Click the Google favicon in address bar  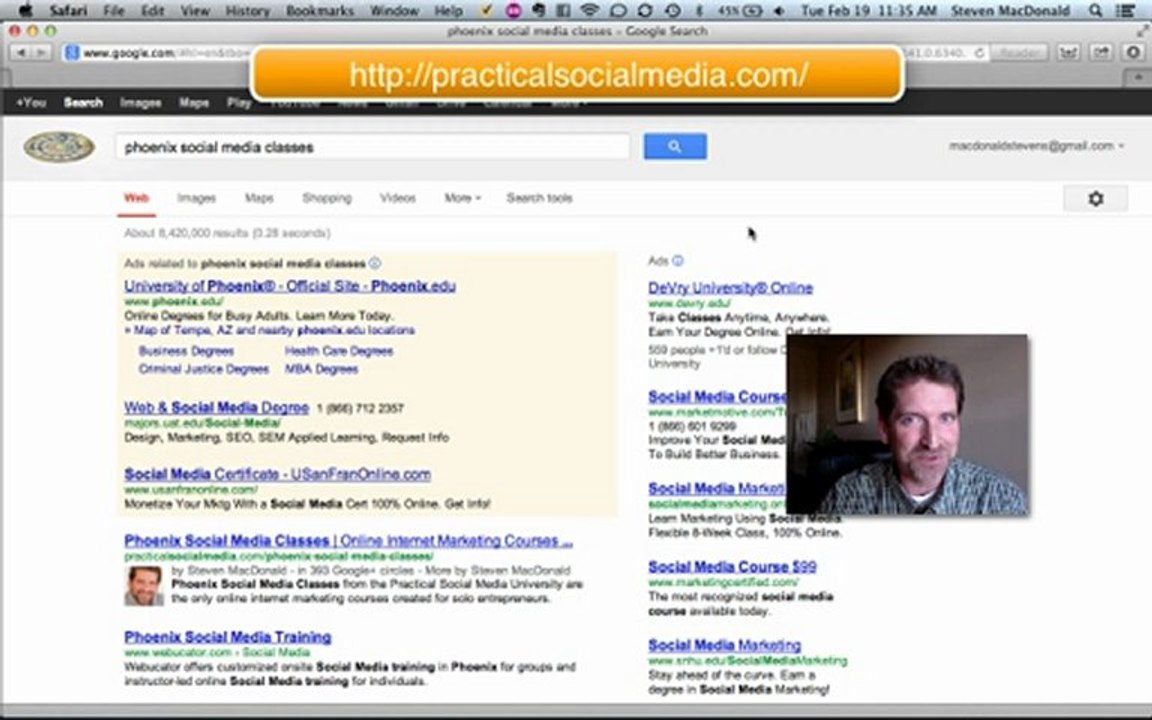[x=71, y=52]
